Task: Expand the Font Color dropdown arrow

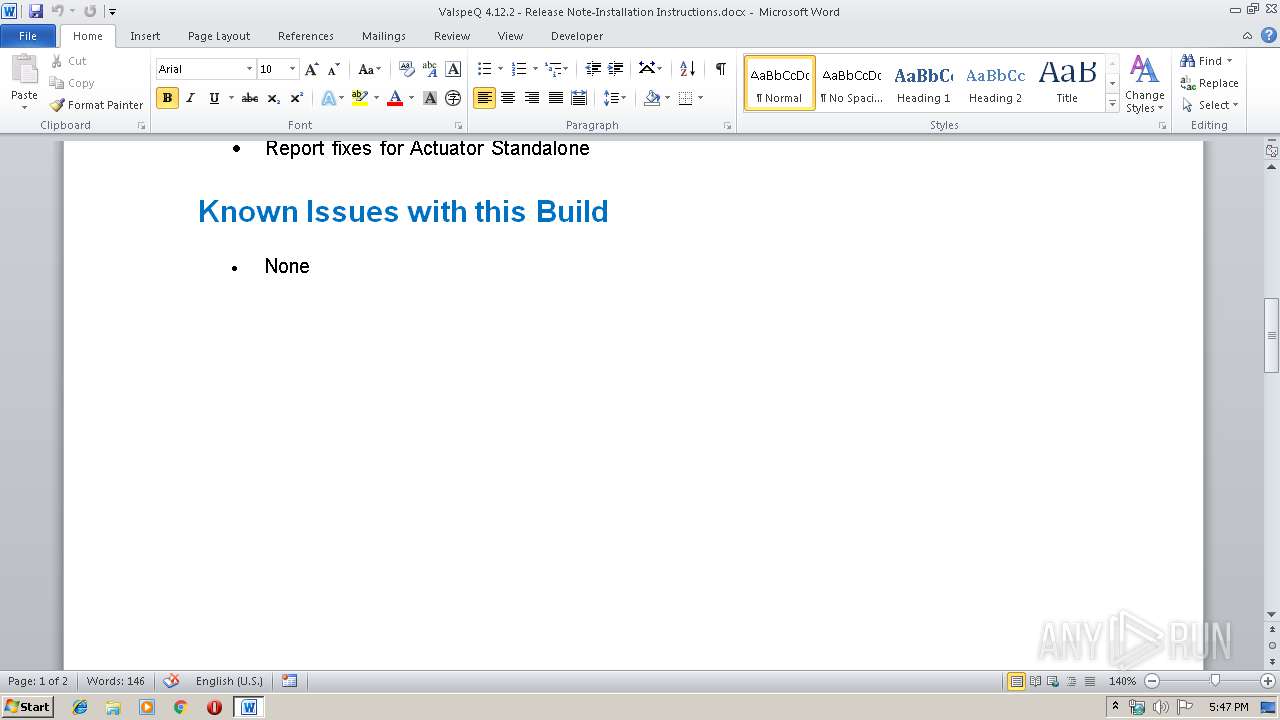Action: click(411, 98)
